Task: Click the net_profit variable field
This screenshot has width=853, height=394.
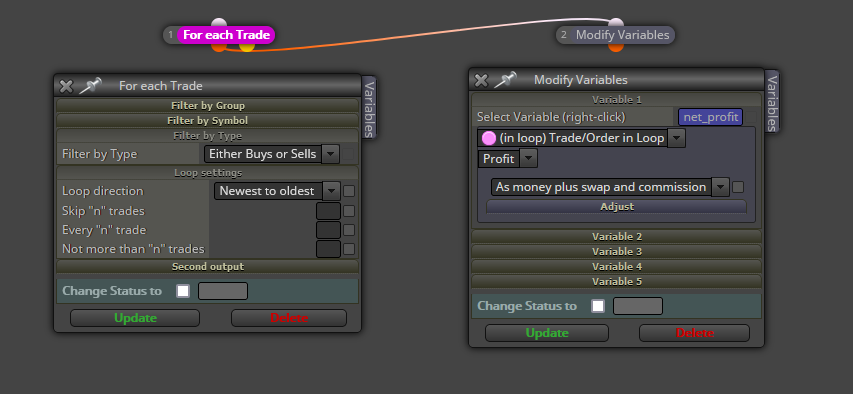Action: pyautogui.click(x=710, y=117)
